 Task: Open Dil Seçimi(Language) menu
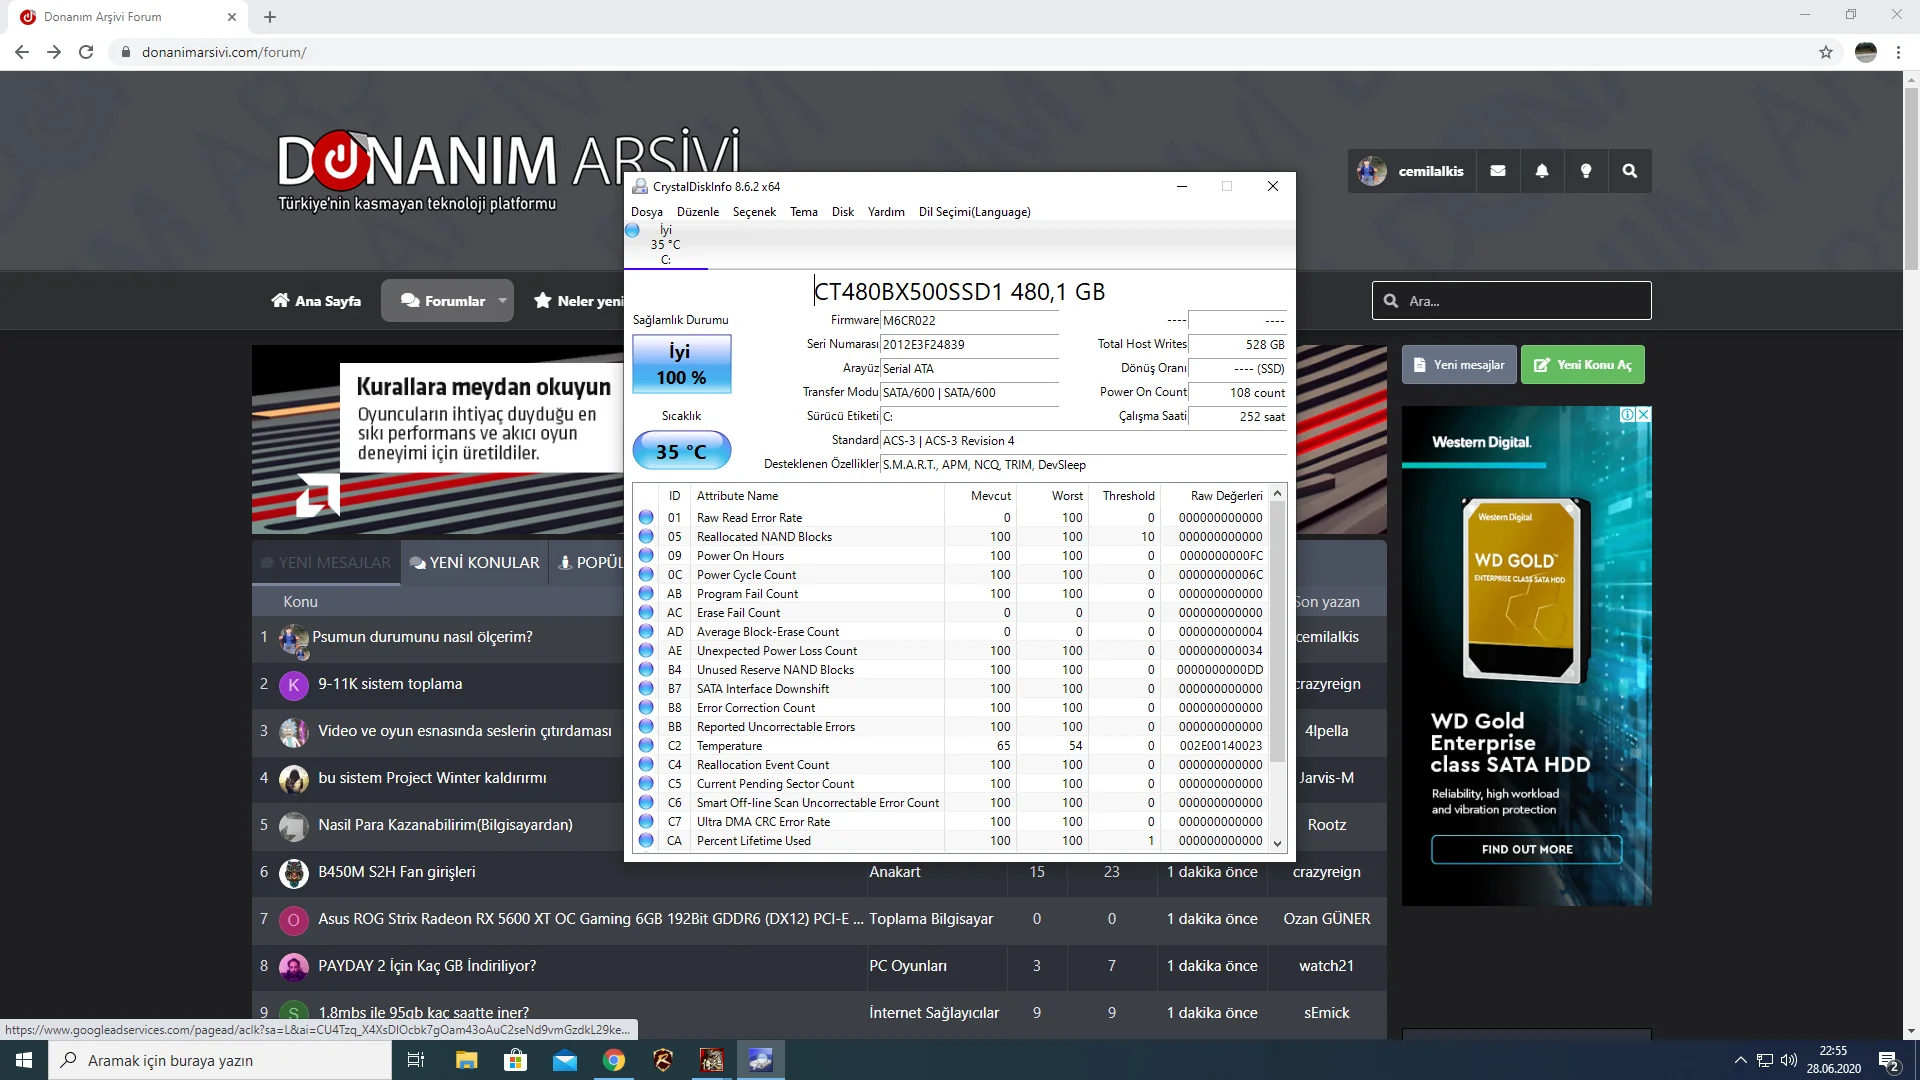coord(974,212)
